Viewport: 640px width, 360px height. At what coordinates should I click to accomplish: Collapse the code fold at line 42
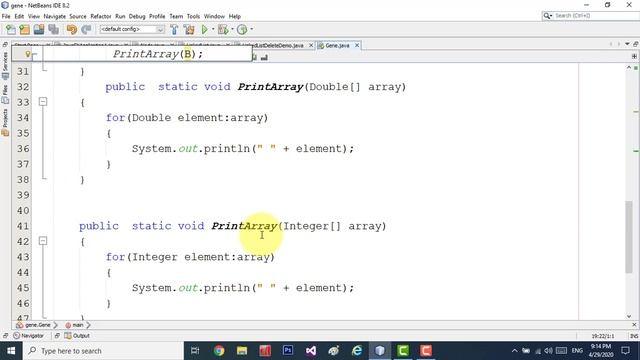(43, 241)
